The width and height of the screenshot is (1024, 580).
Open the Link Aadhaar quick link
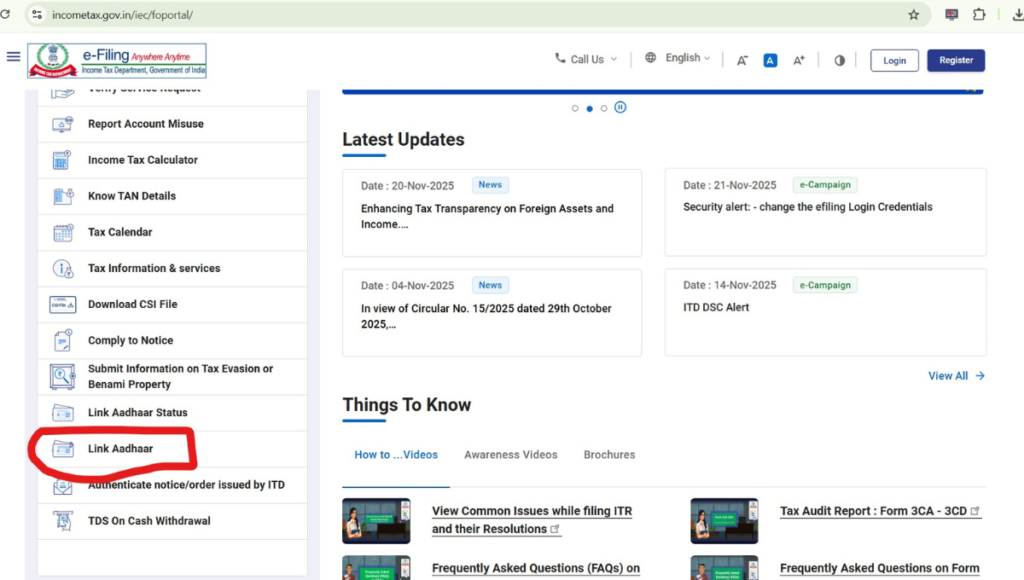[120, 449]
